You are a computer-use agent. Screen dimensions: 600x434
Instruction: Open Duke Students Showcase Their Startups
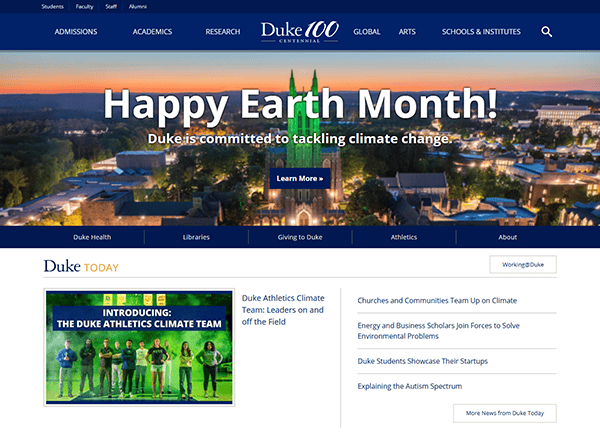pyautogui.click(x=422, y=361)
